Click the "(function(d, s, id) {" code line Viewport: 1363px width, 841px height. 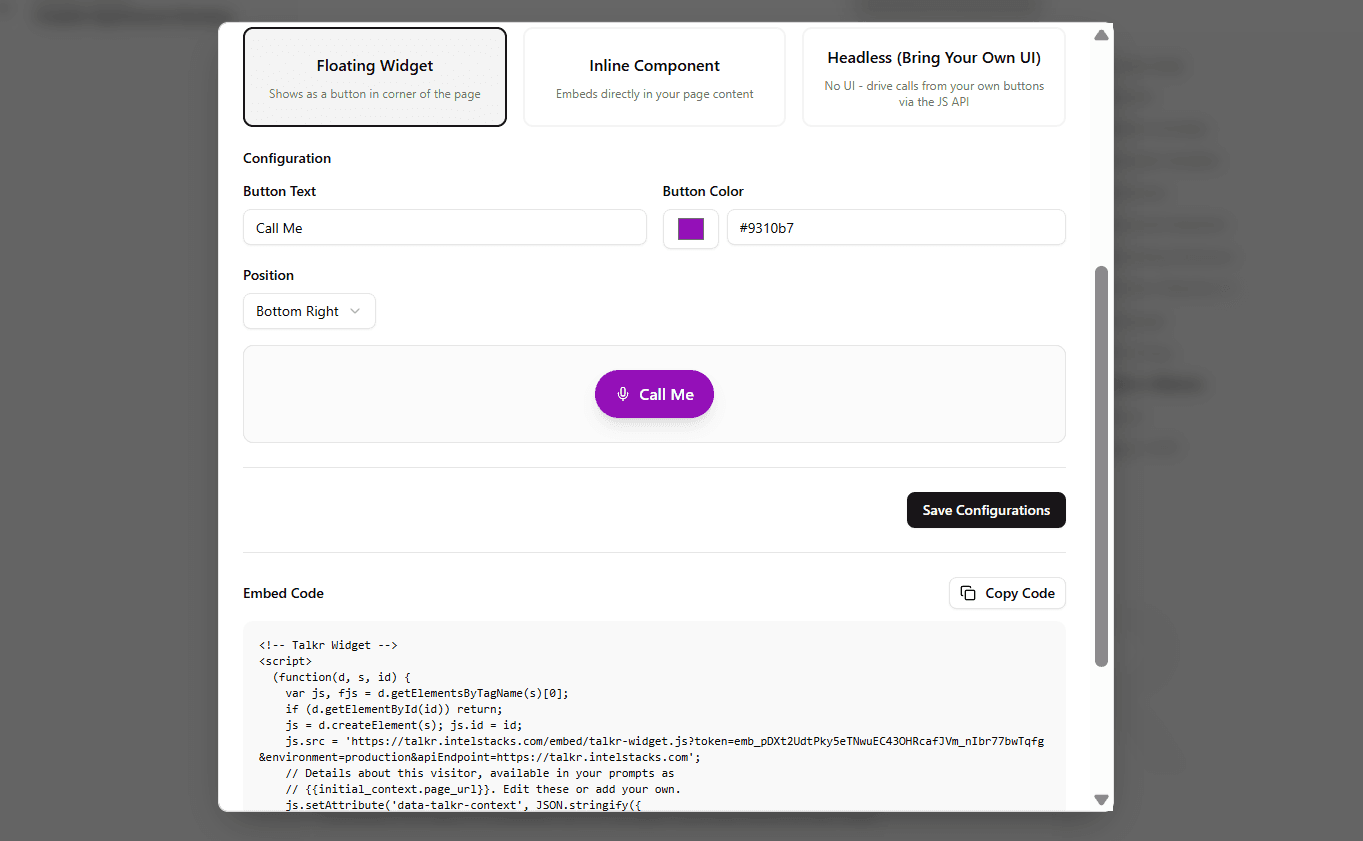342,677
